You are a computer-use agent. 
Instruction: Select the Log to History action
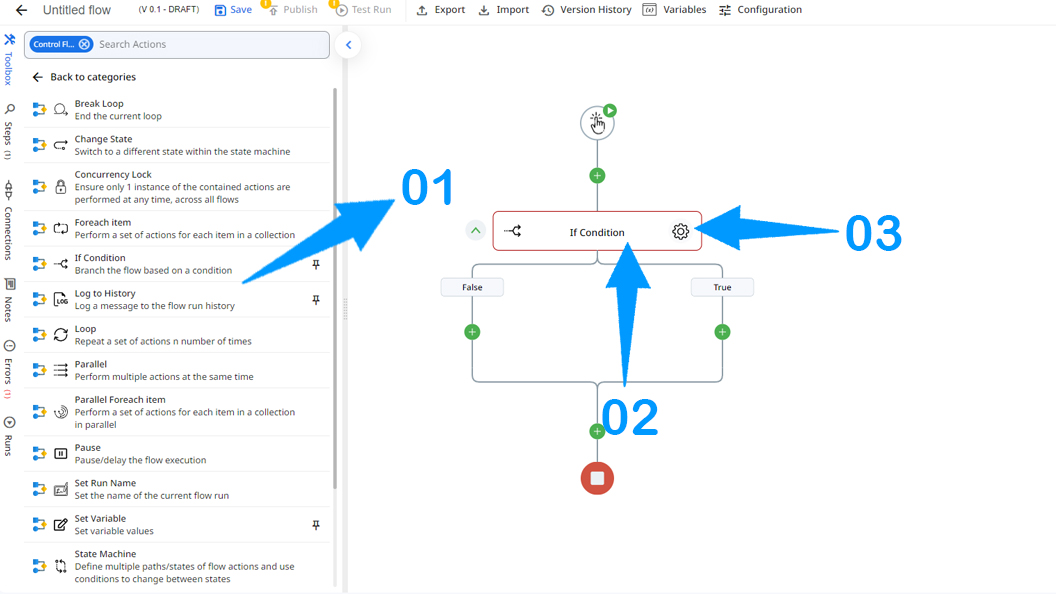click(x=178, y=300)
